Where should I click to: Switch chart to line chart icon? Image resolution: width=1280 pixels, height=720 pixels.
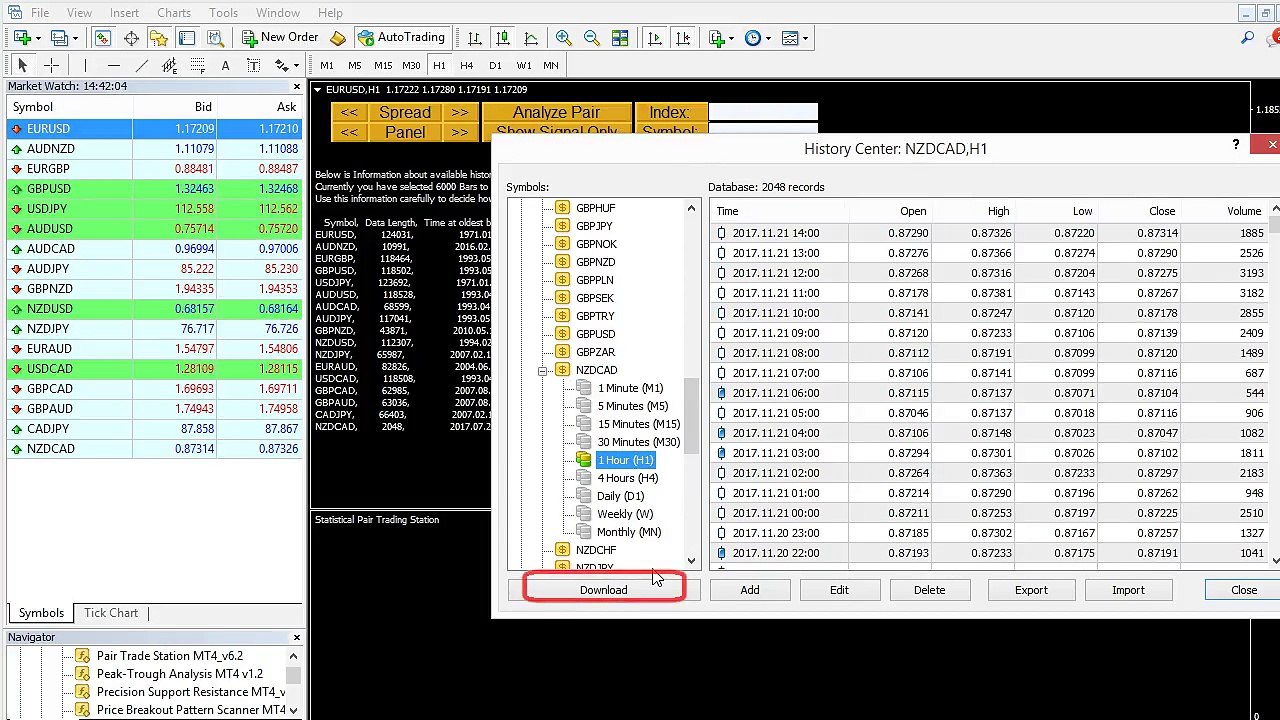(x=531, y=38)
